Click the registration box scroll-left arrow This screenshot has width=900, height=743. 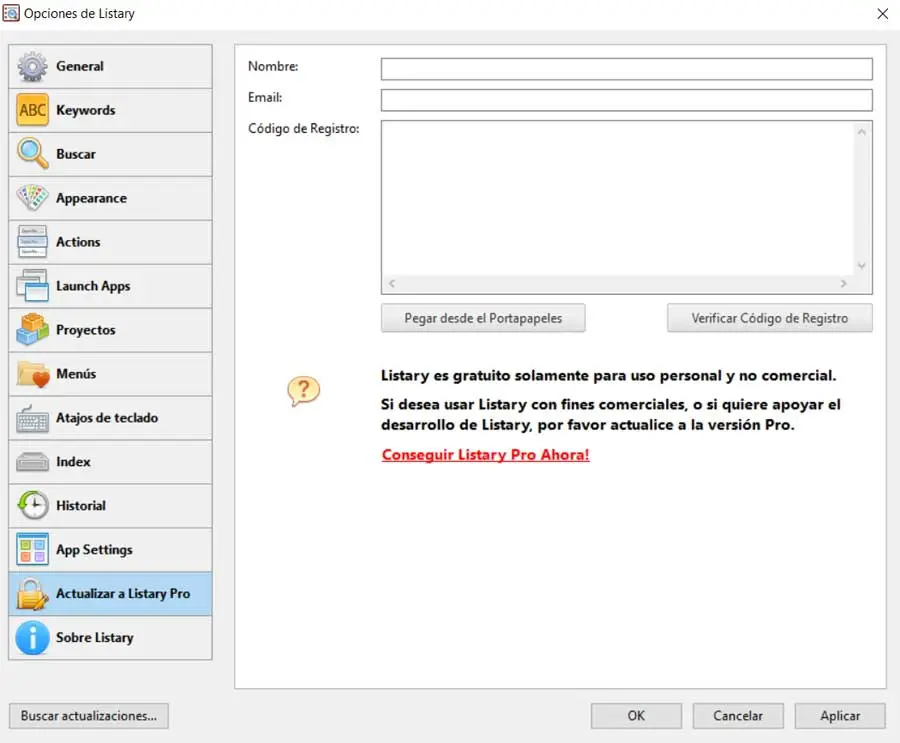tap(391, 284)
